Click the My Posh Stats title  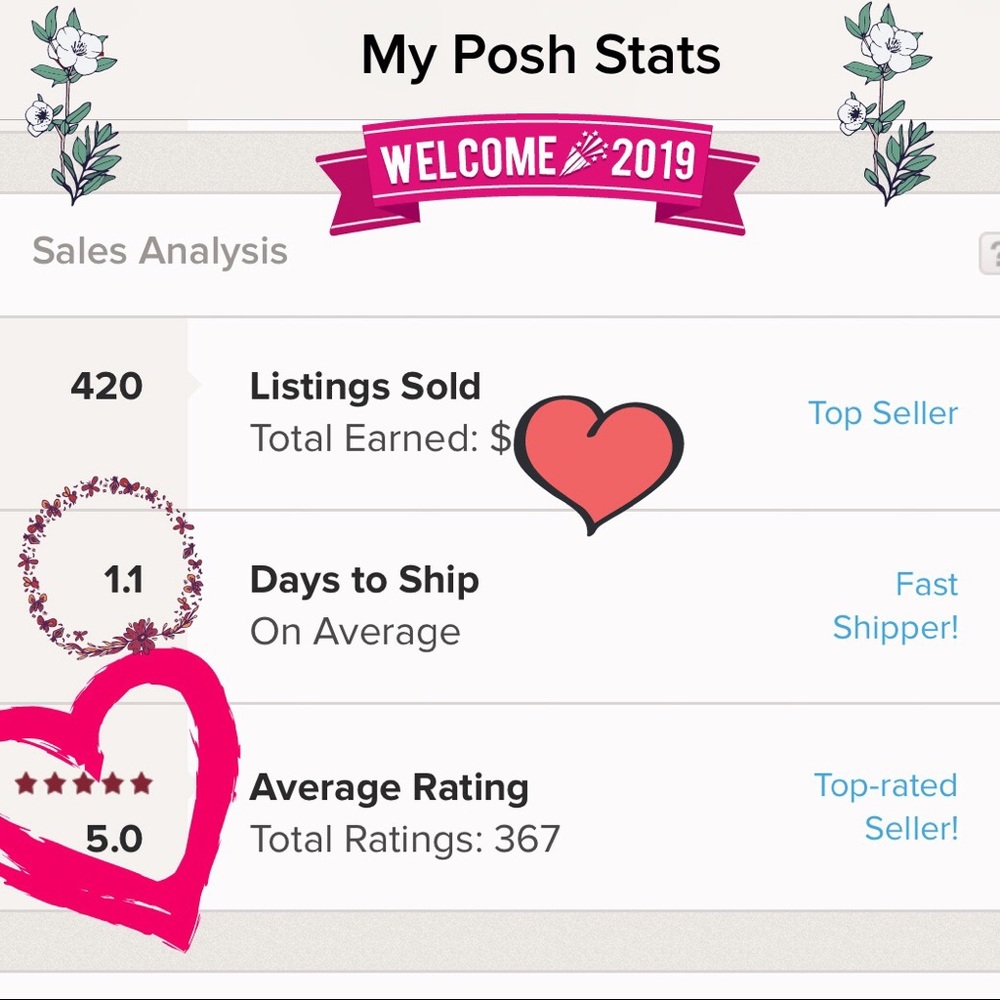[x=540, y=56]
